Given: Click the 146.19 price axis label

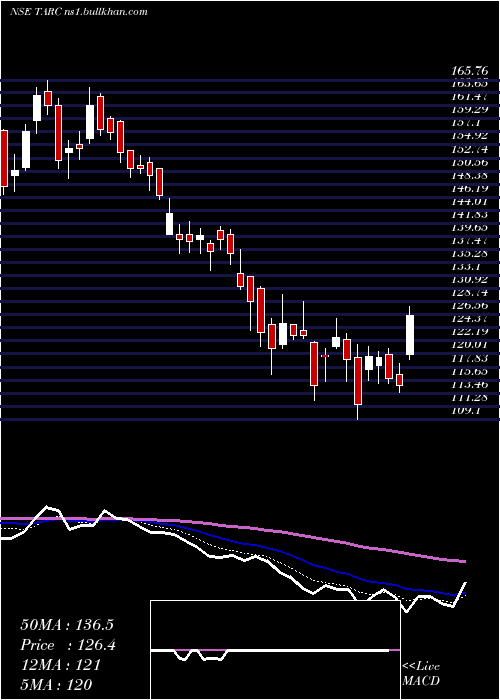Looking at the screenshot, I should pos(470,188).
